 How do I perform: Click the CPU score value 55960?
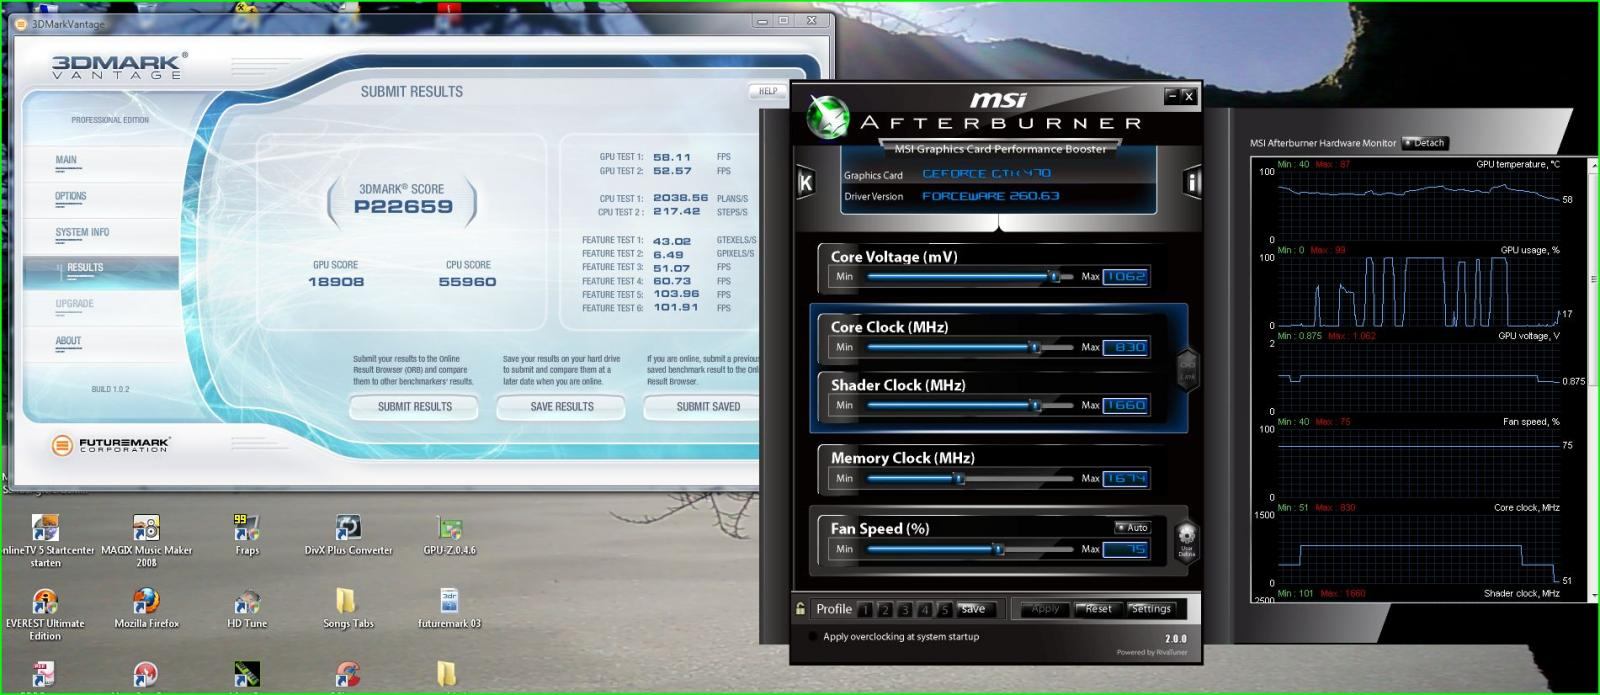point(467,282)
